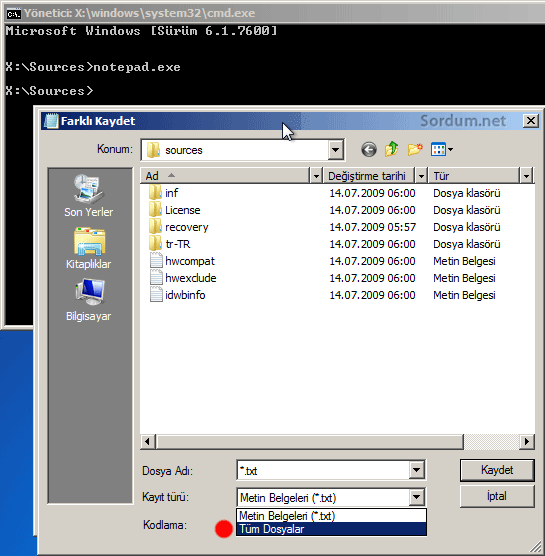This screenshot has height=556, width=545.
Task: Select the date of the recovery folder
Action: tap(372, 227)
